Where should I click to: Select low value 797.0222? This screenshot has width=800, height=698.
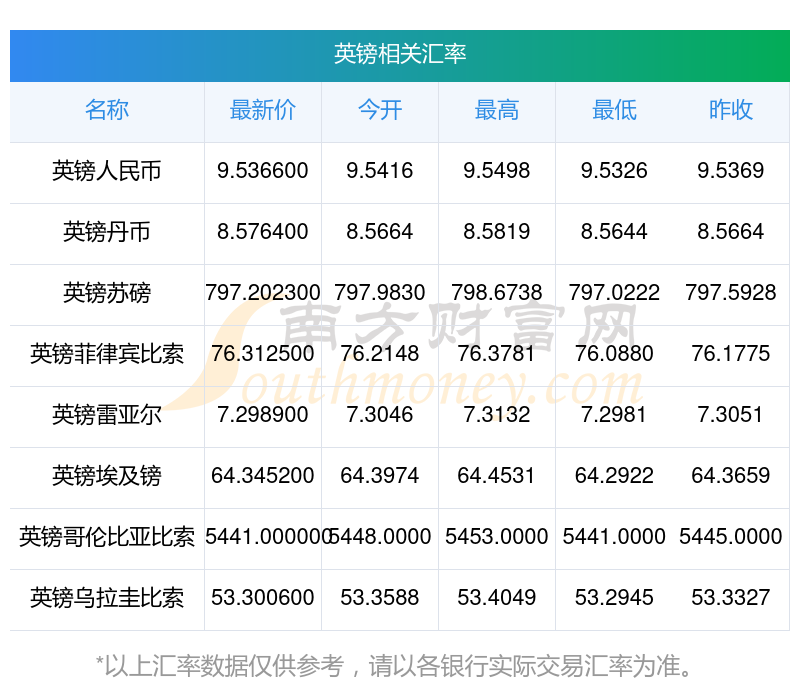614,292
